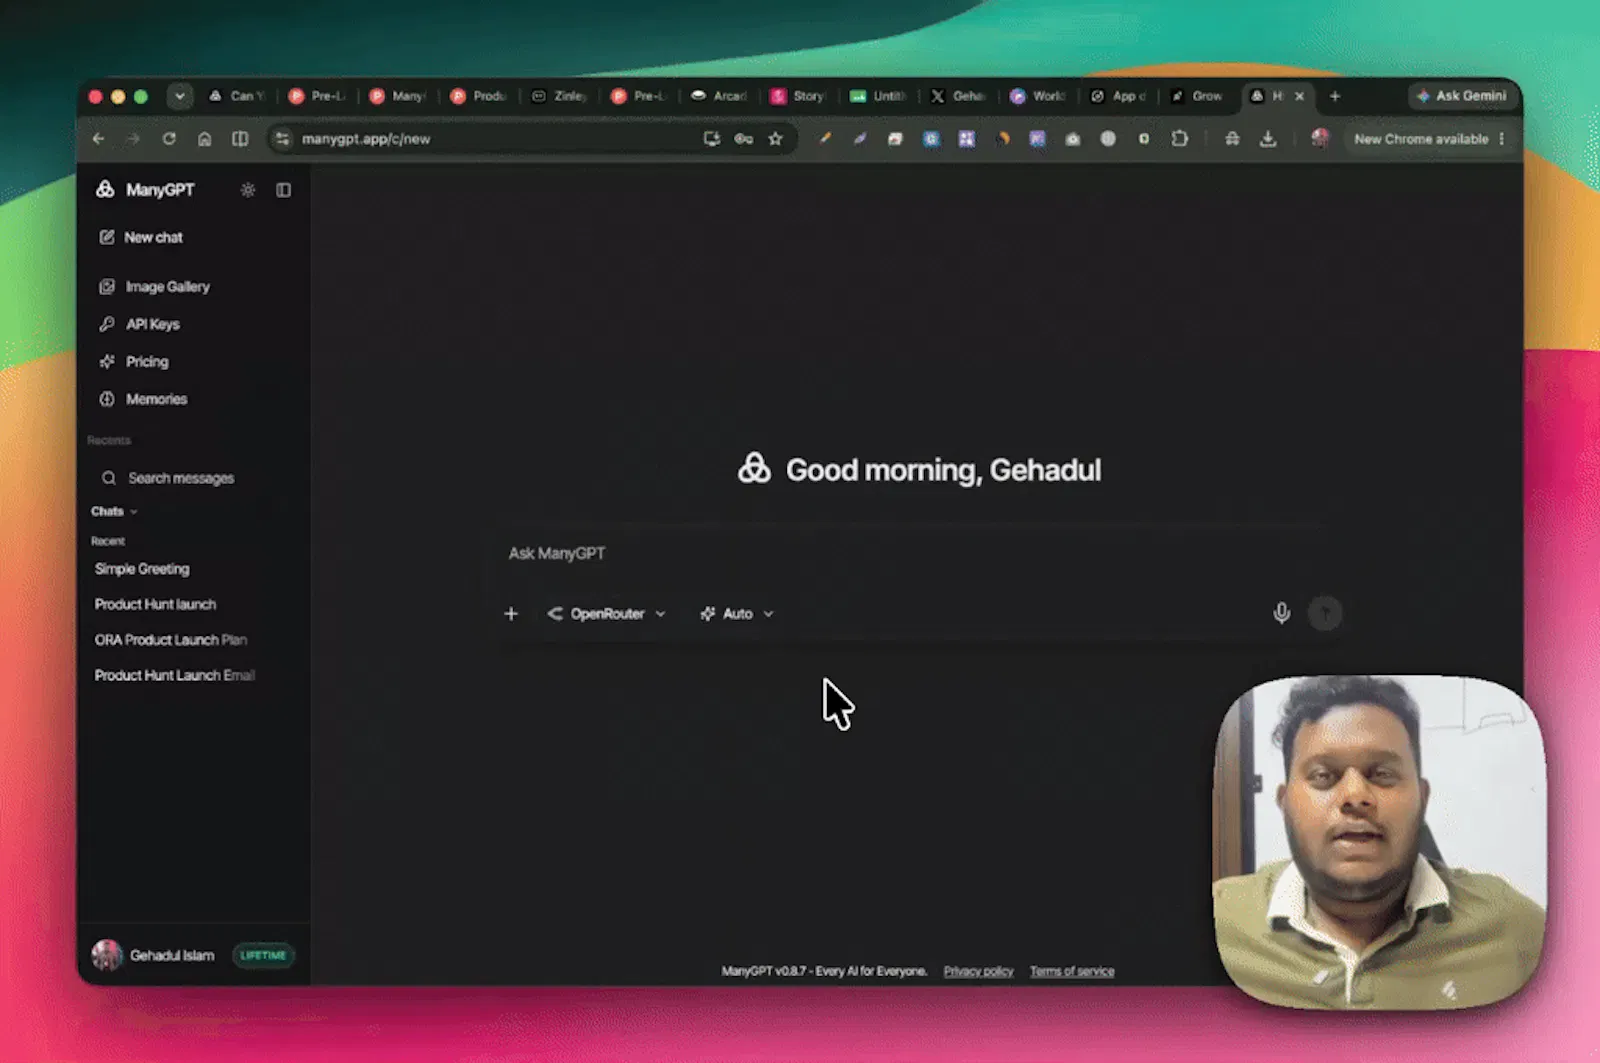Start a New chat
1600x1063 pixels.
tap(141, 237)
